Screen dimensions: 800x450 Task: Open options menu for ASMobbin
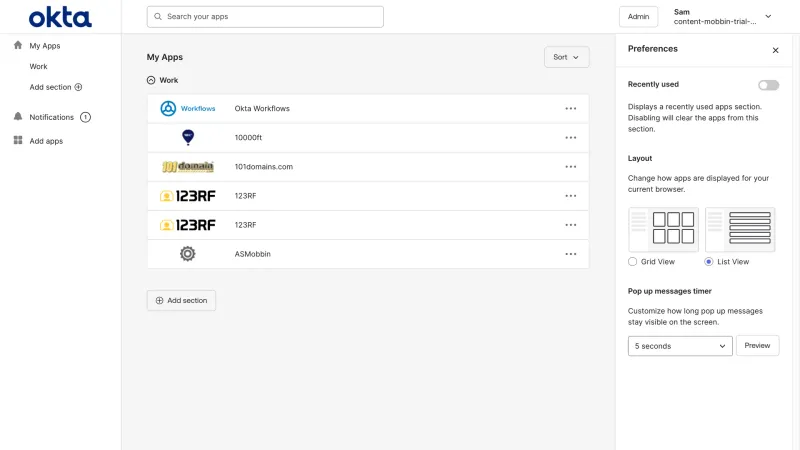570,254
